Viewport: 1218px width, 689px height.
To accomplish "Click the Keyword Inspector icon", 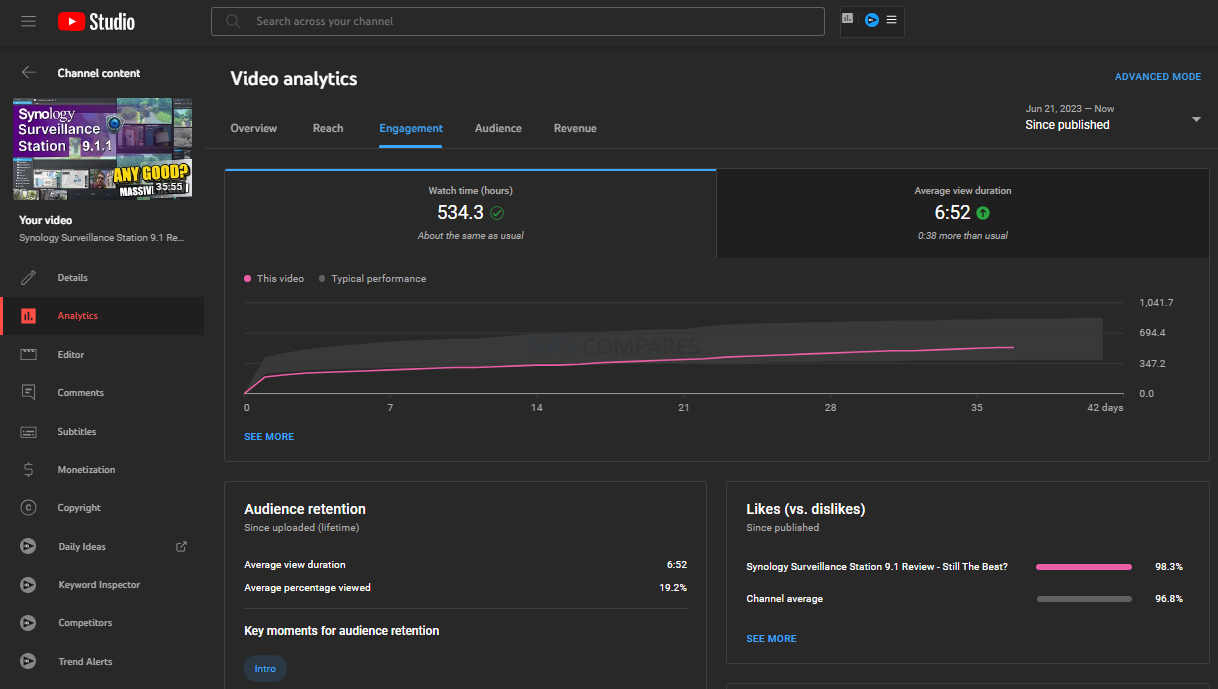I will pyautogui.click(x=28, y=585).
